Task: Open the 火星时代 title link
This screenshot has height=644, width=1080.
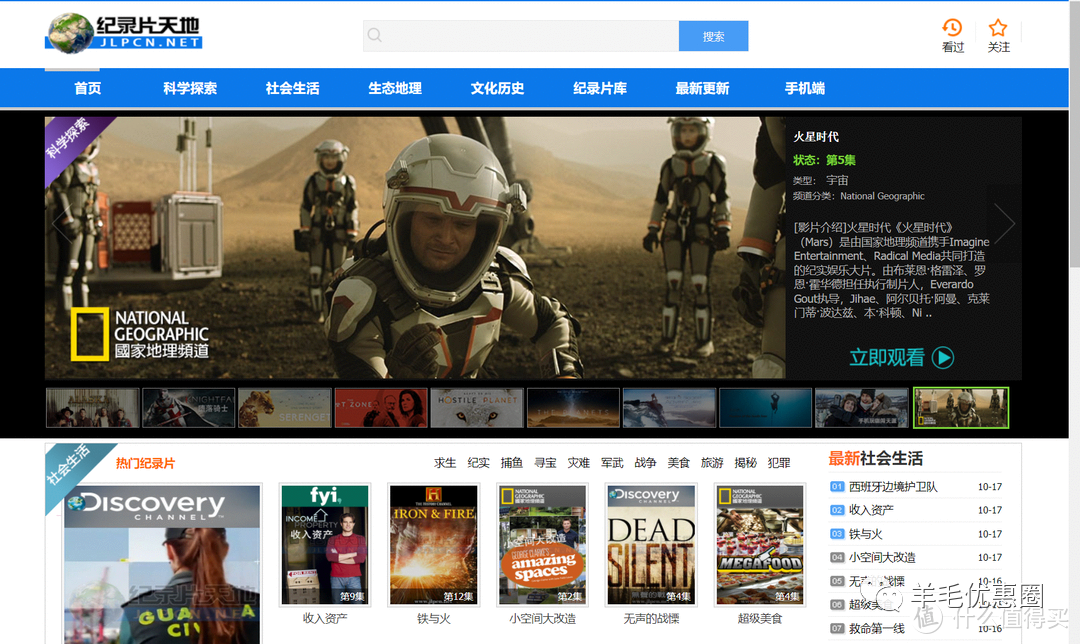Action: coord(816,137)
